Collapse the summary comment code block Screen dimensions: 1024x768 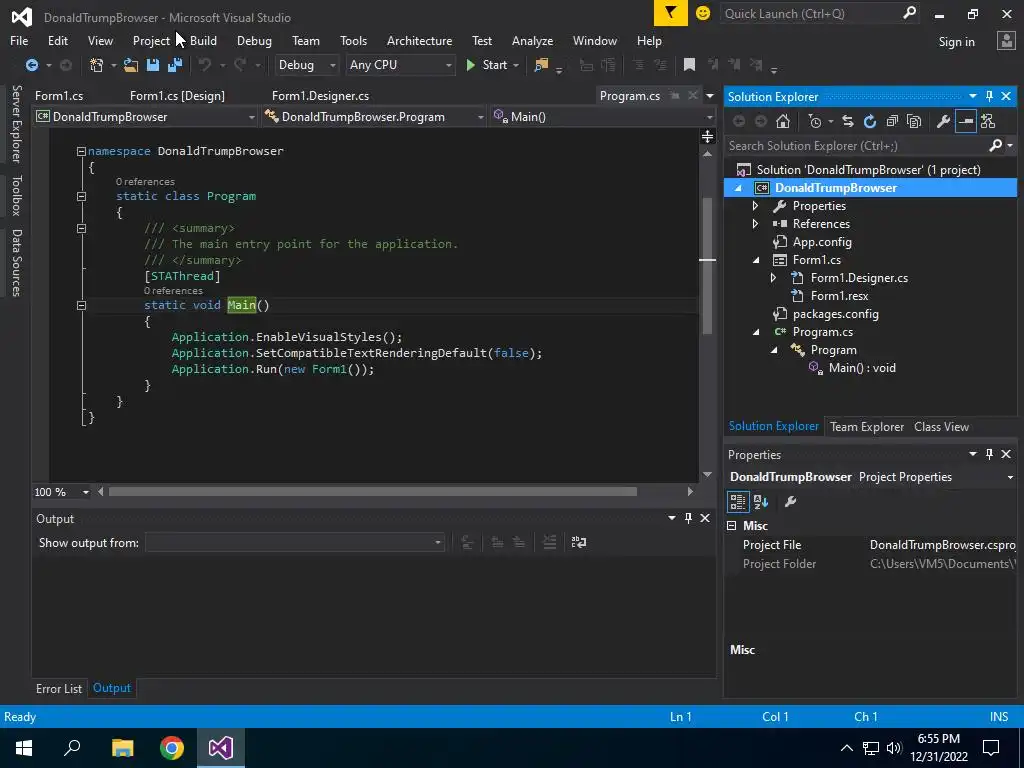82,229
